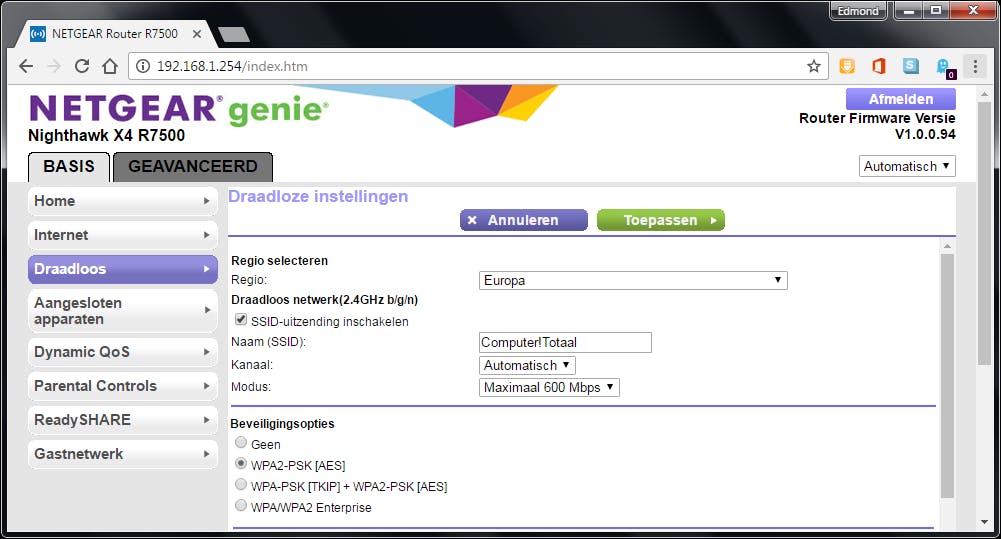The image size is (1001, 539).
Task: Open the extension icon with 0 badge
Action: (x=944, y=67)
